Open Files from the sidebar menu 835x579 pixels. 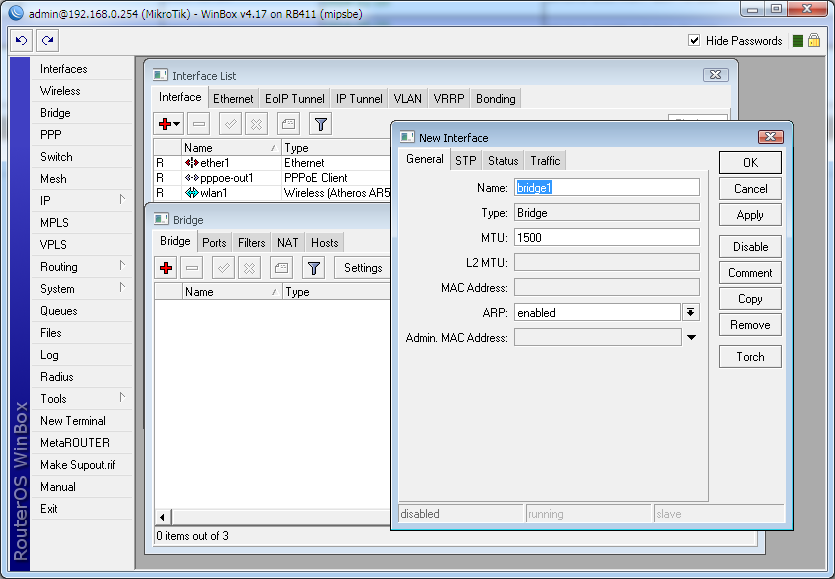pos(83,333)
